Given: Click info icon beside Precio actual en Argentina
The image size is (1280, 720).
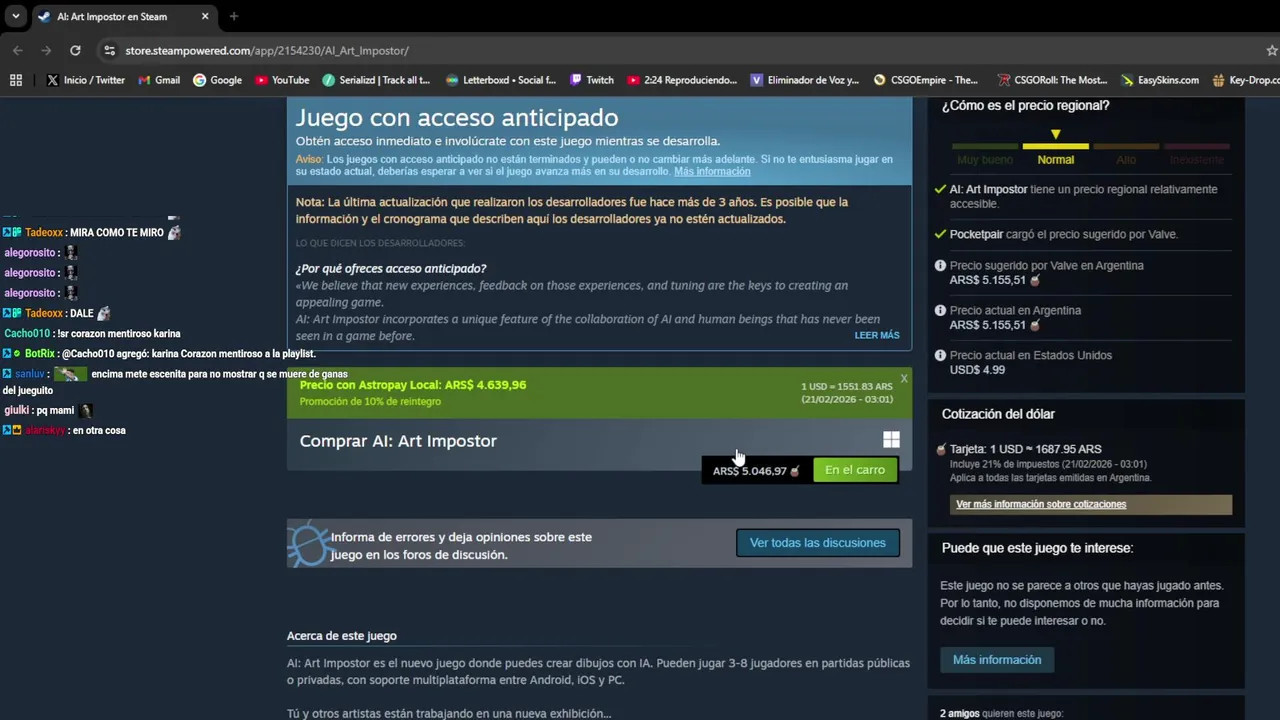Looking at the screenshot, I should point(940,311).
